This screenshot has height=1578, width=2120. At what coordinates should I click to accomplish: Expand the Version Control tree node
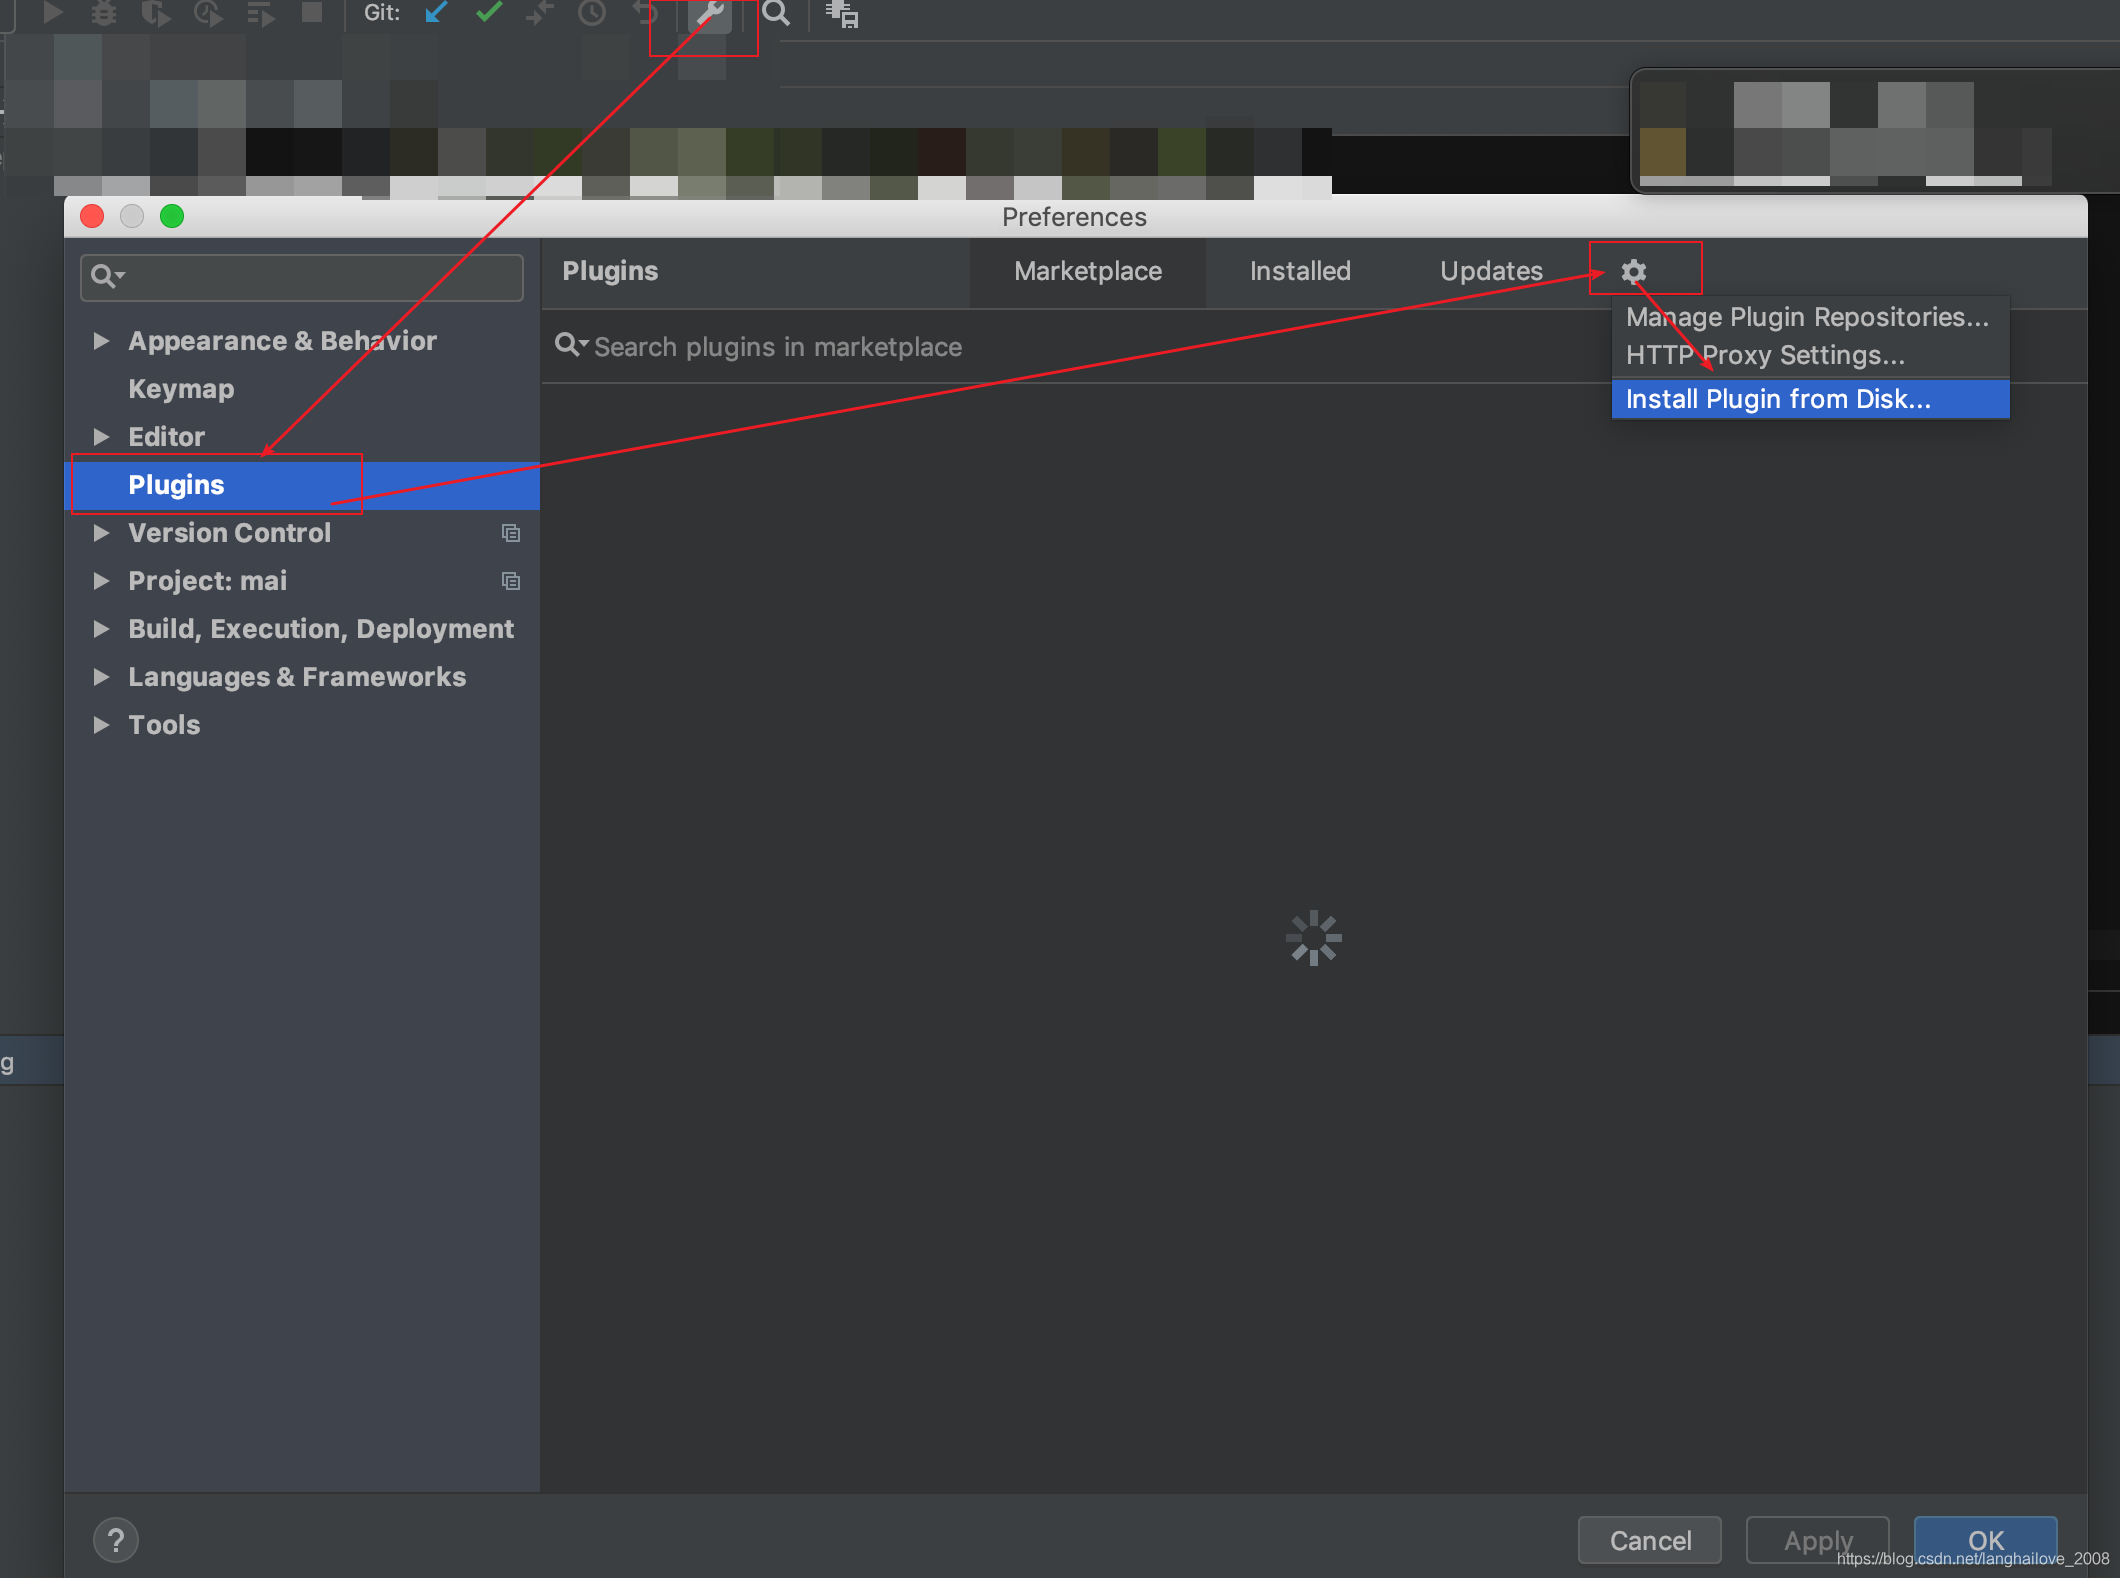(x=101, y=532)
